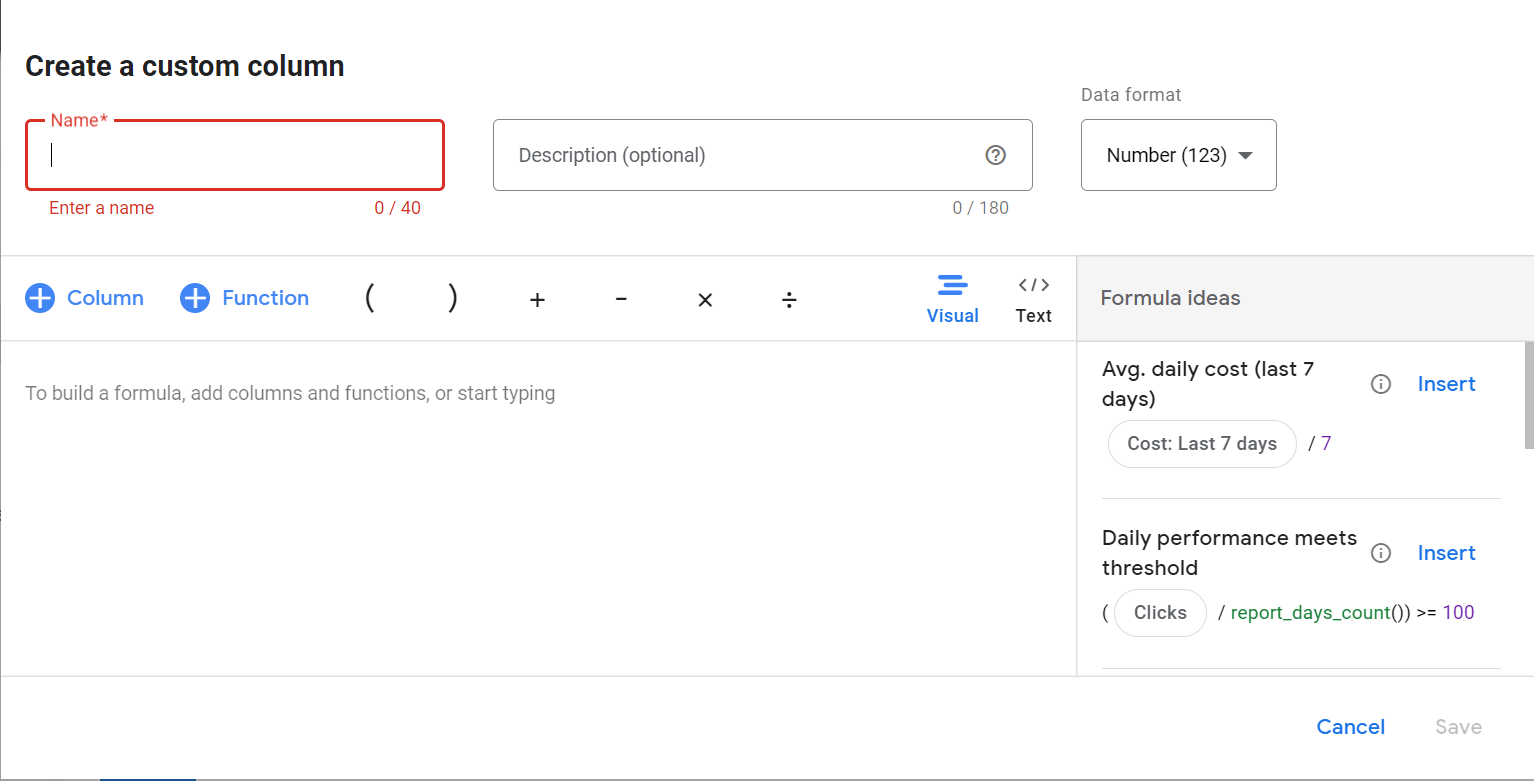Viewport: 1534px width, 781px height.
Task: Insert the multiplication operator
Action: point(705,299)
